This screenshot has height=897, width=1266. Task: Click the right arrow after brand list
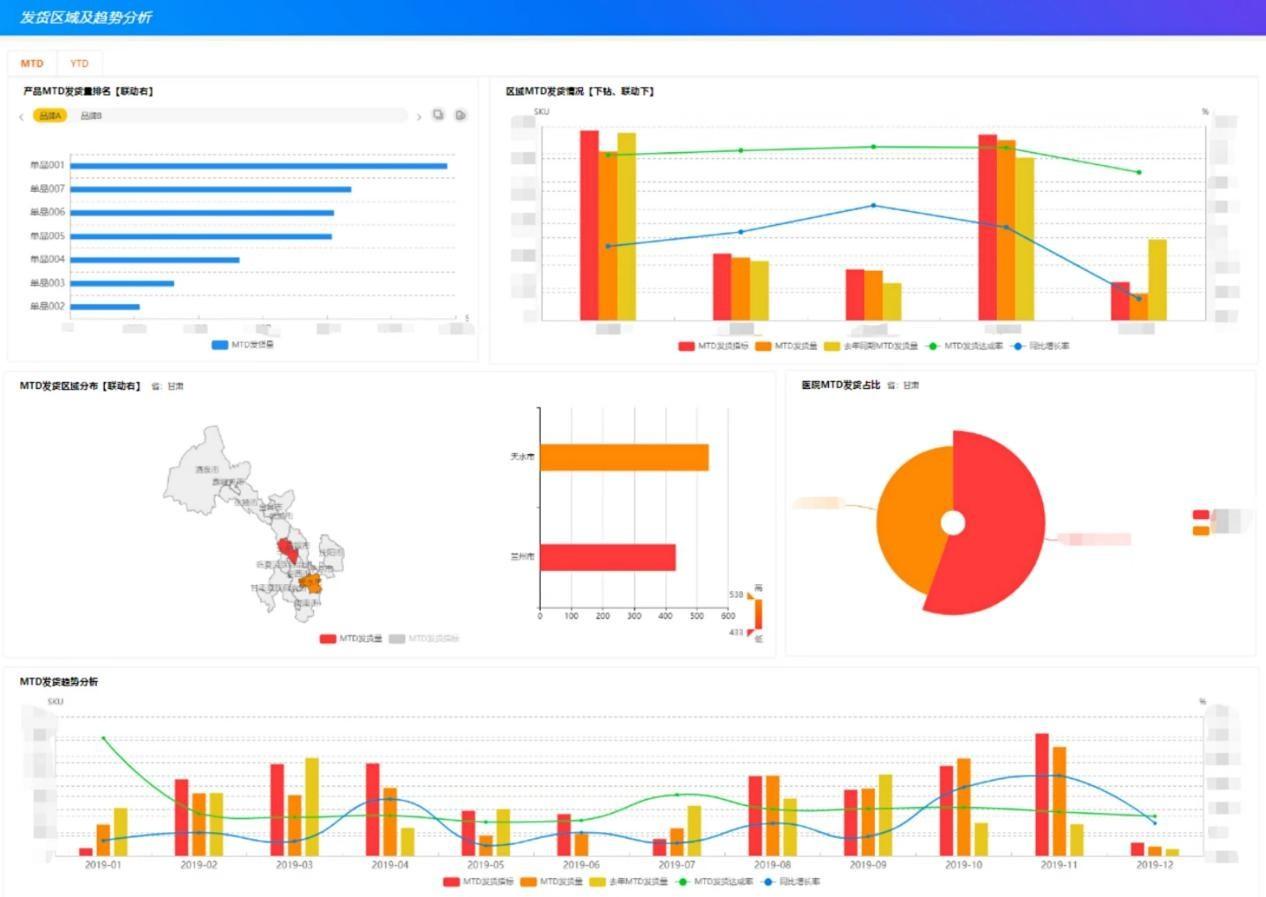pos(419,117)
